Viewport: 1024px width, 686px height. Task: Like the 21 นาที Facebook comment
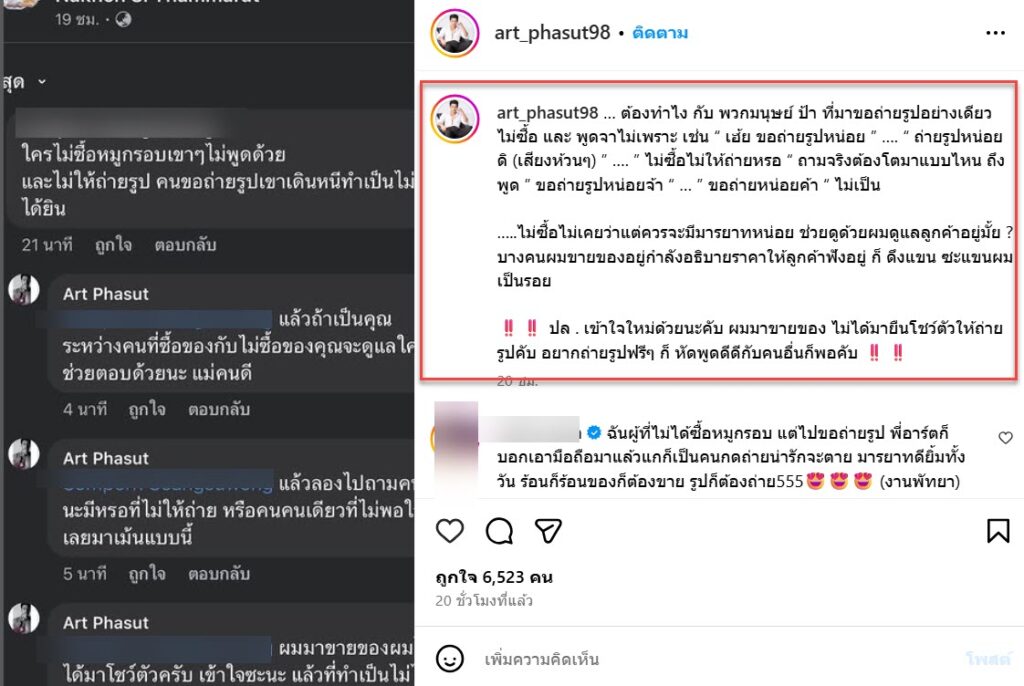pyautogui.click(x=113, y=245)
